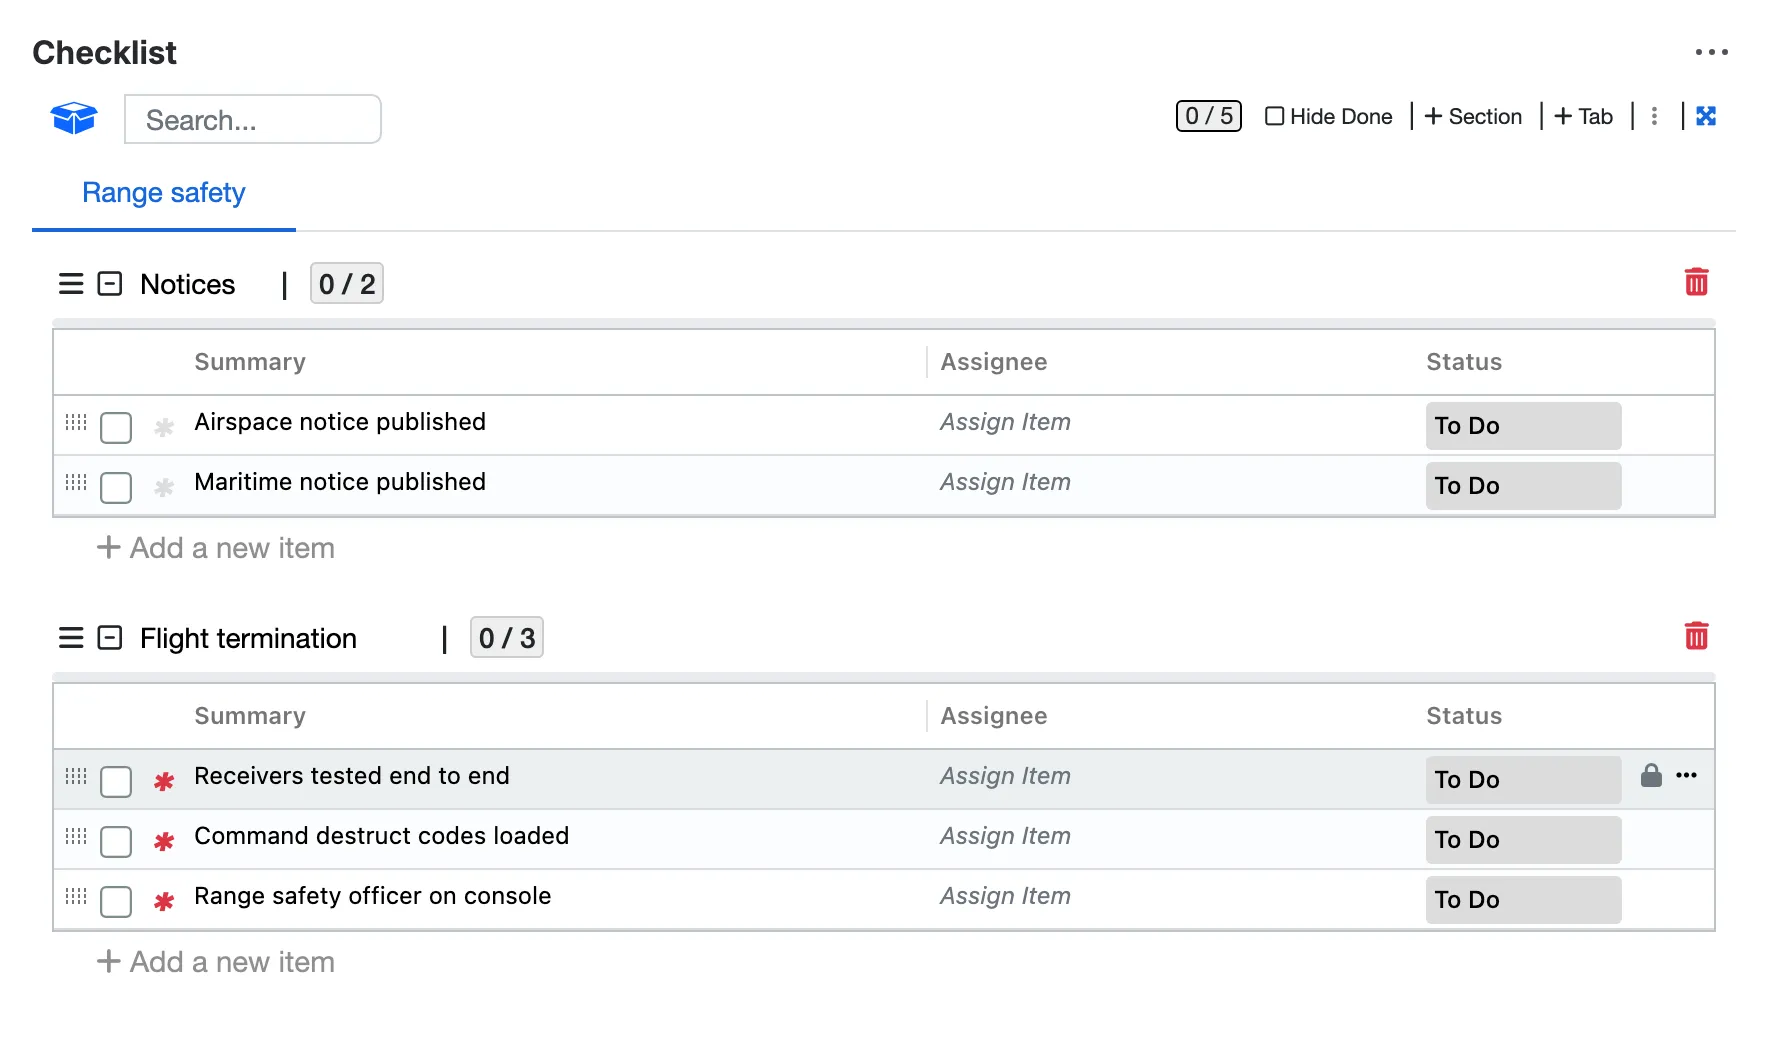Click the Assignee header in Flight termination table

tap(994, 716)
